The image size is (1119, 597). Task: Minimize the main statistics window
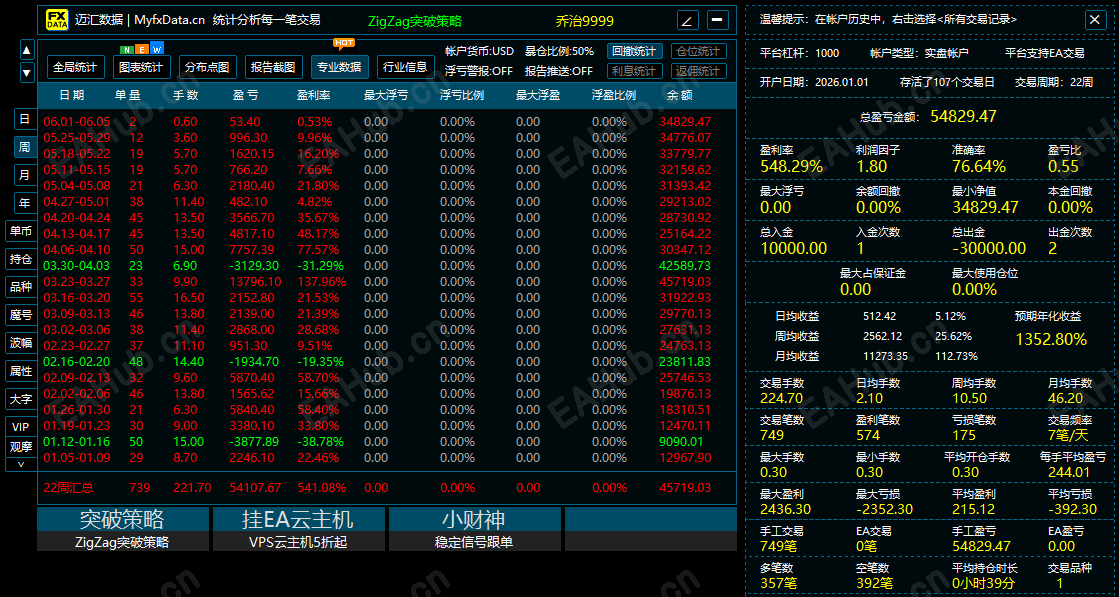click(718, 20)
